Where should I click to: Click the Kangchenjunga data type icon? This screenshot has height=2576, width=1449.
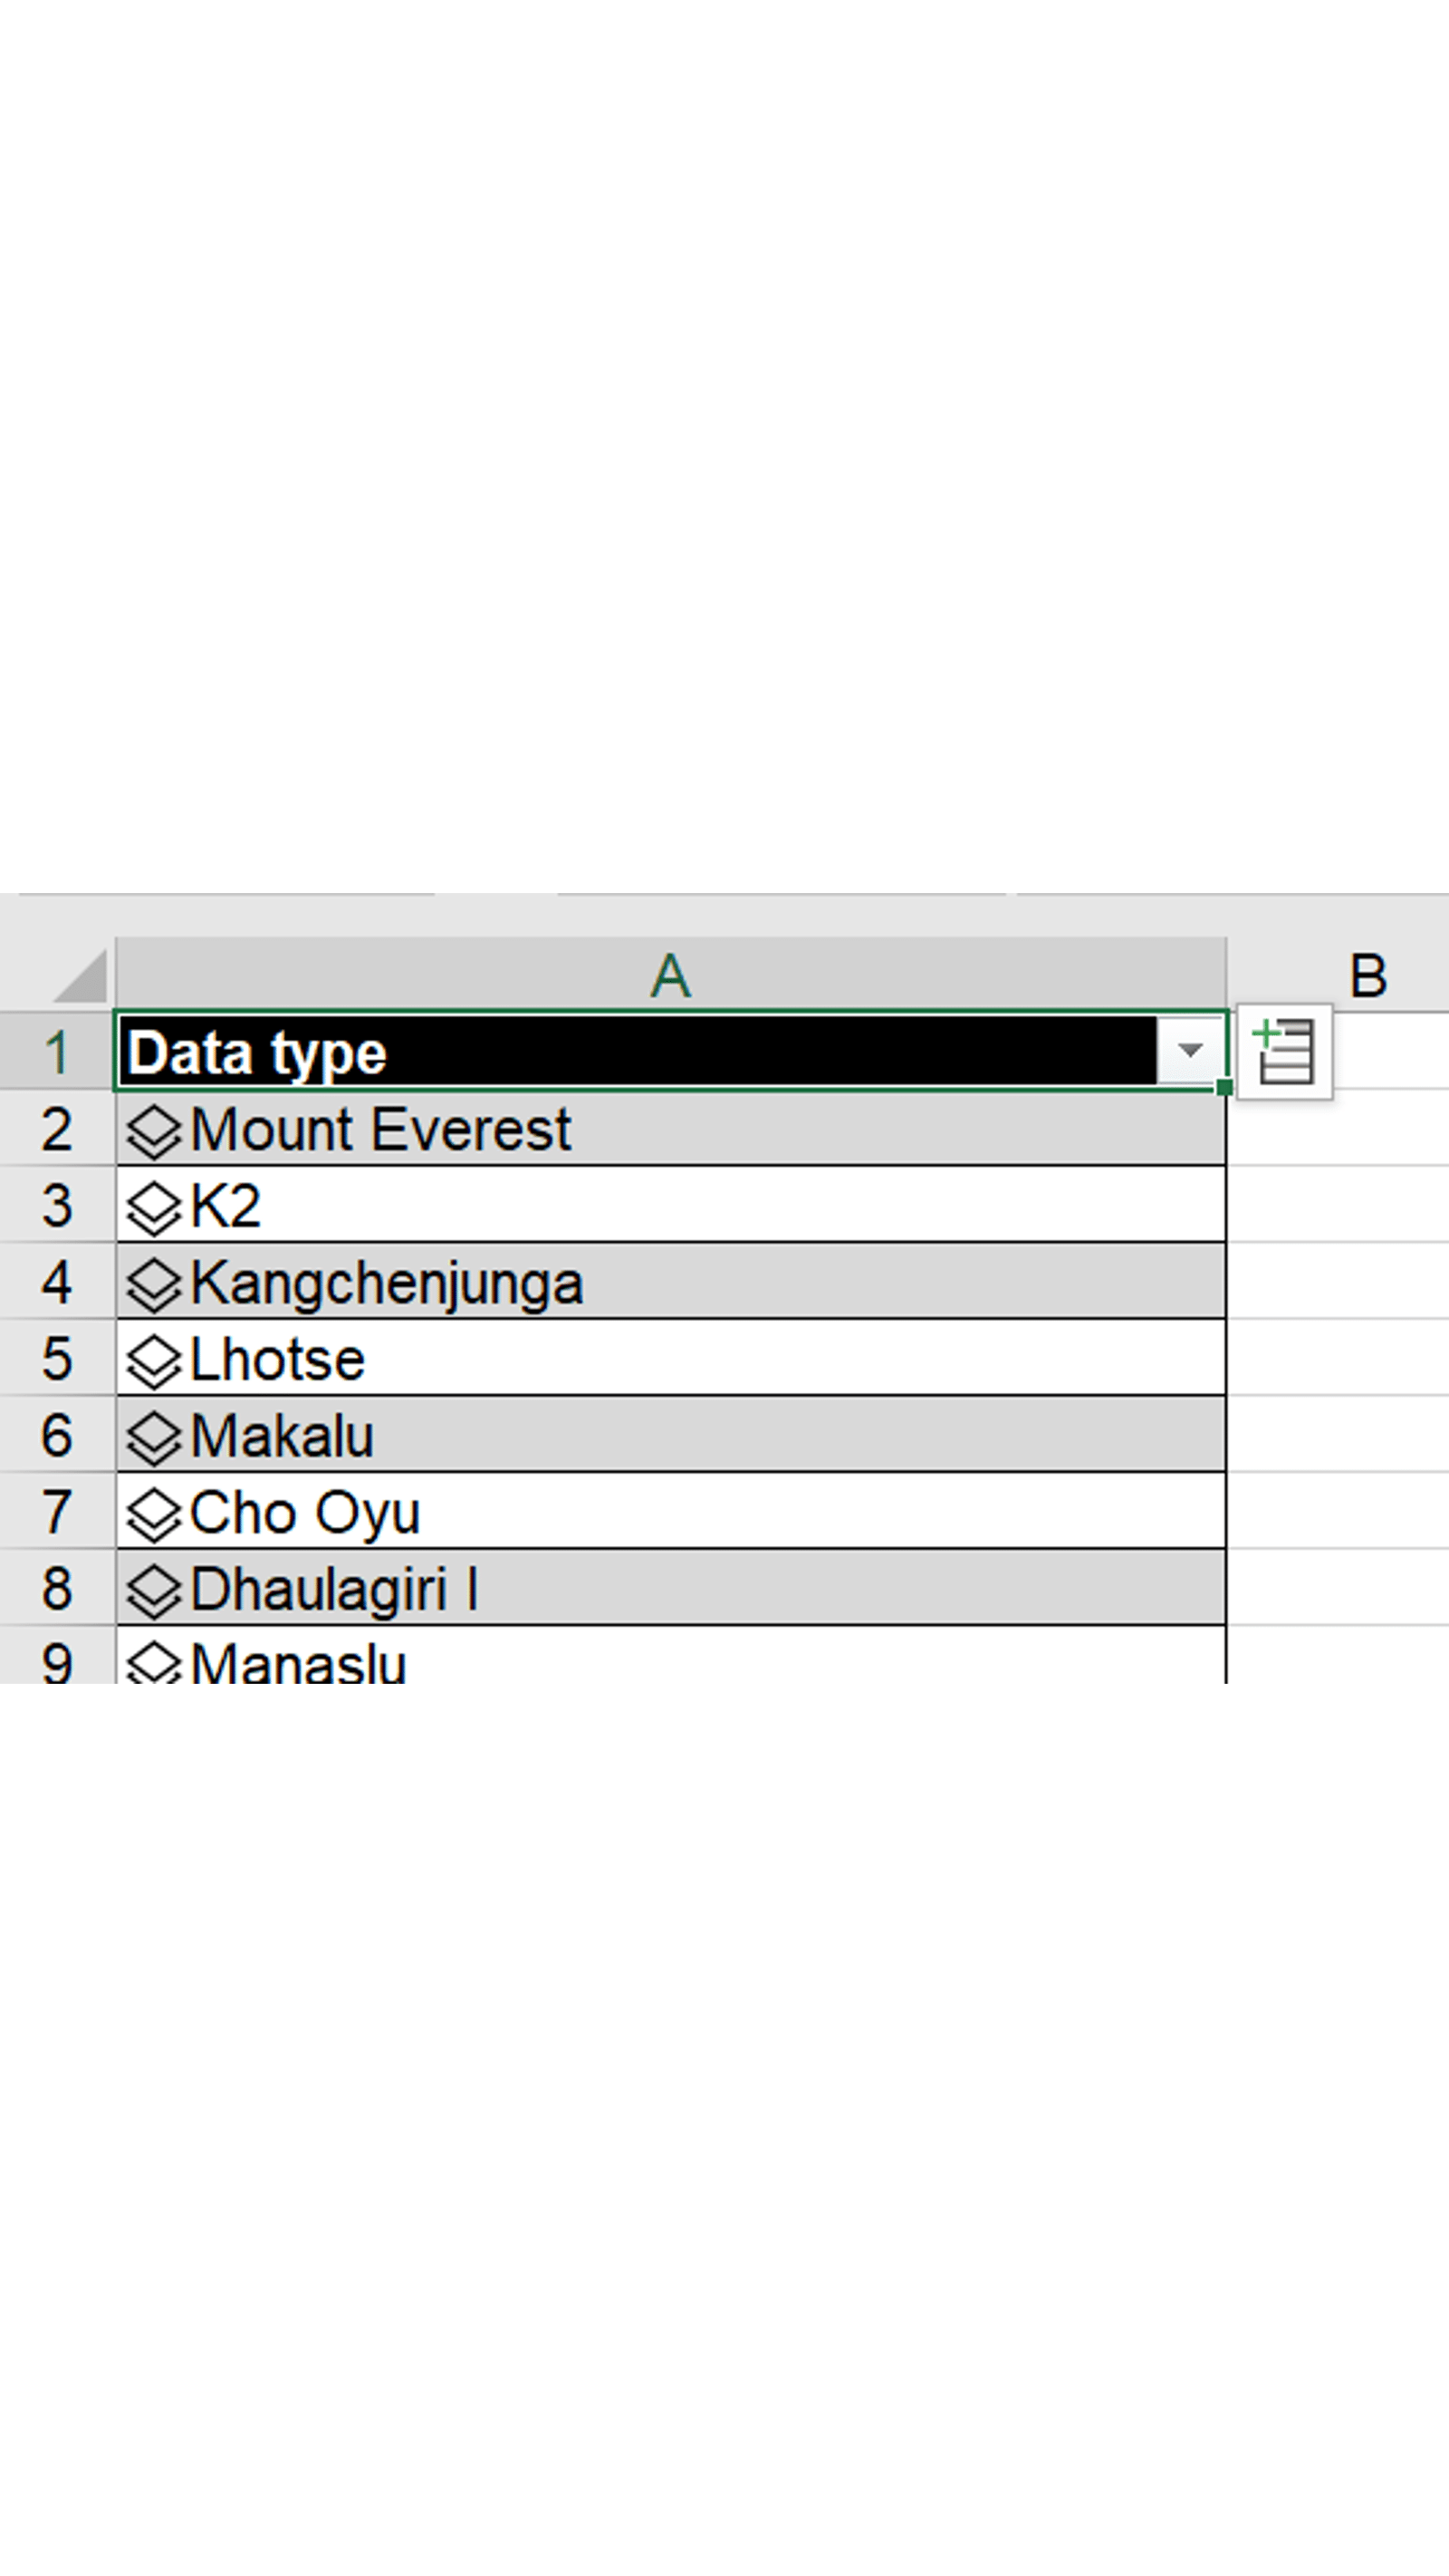154,1284
